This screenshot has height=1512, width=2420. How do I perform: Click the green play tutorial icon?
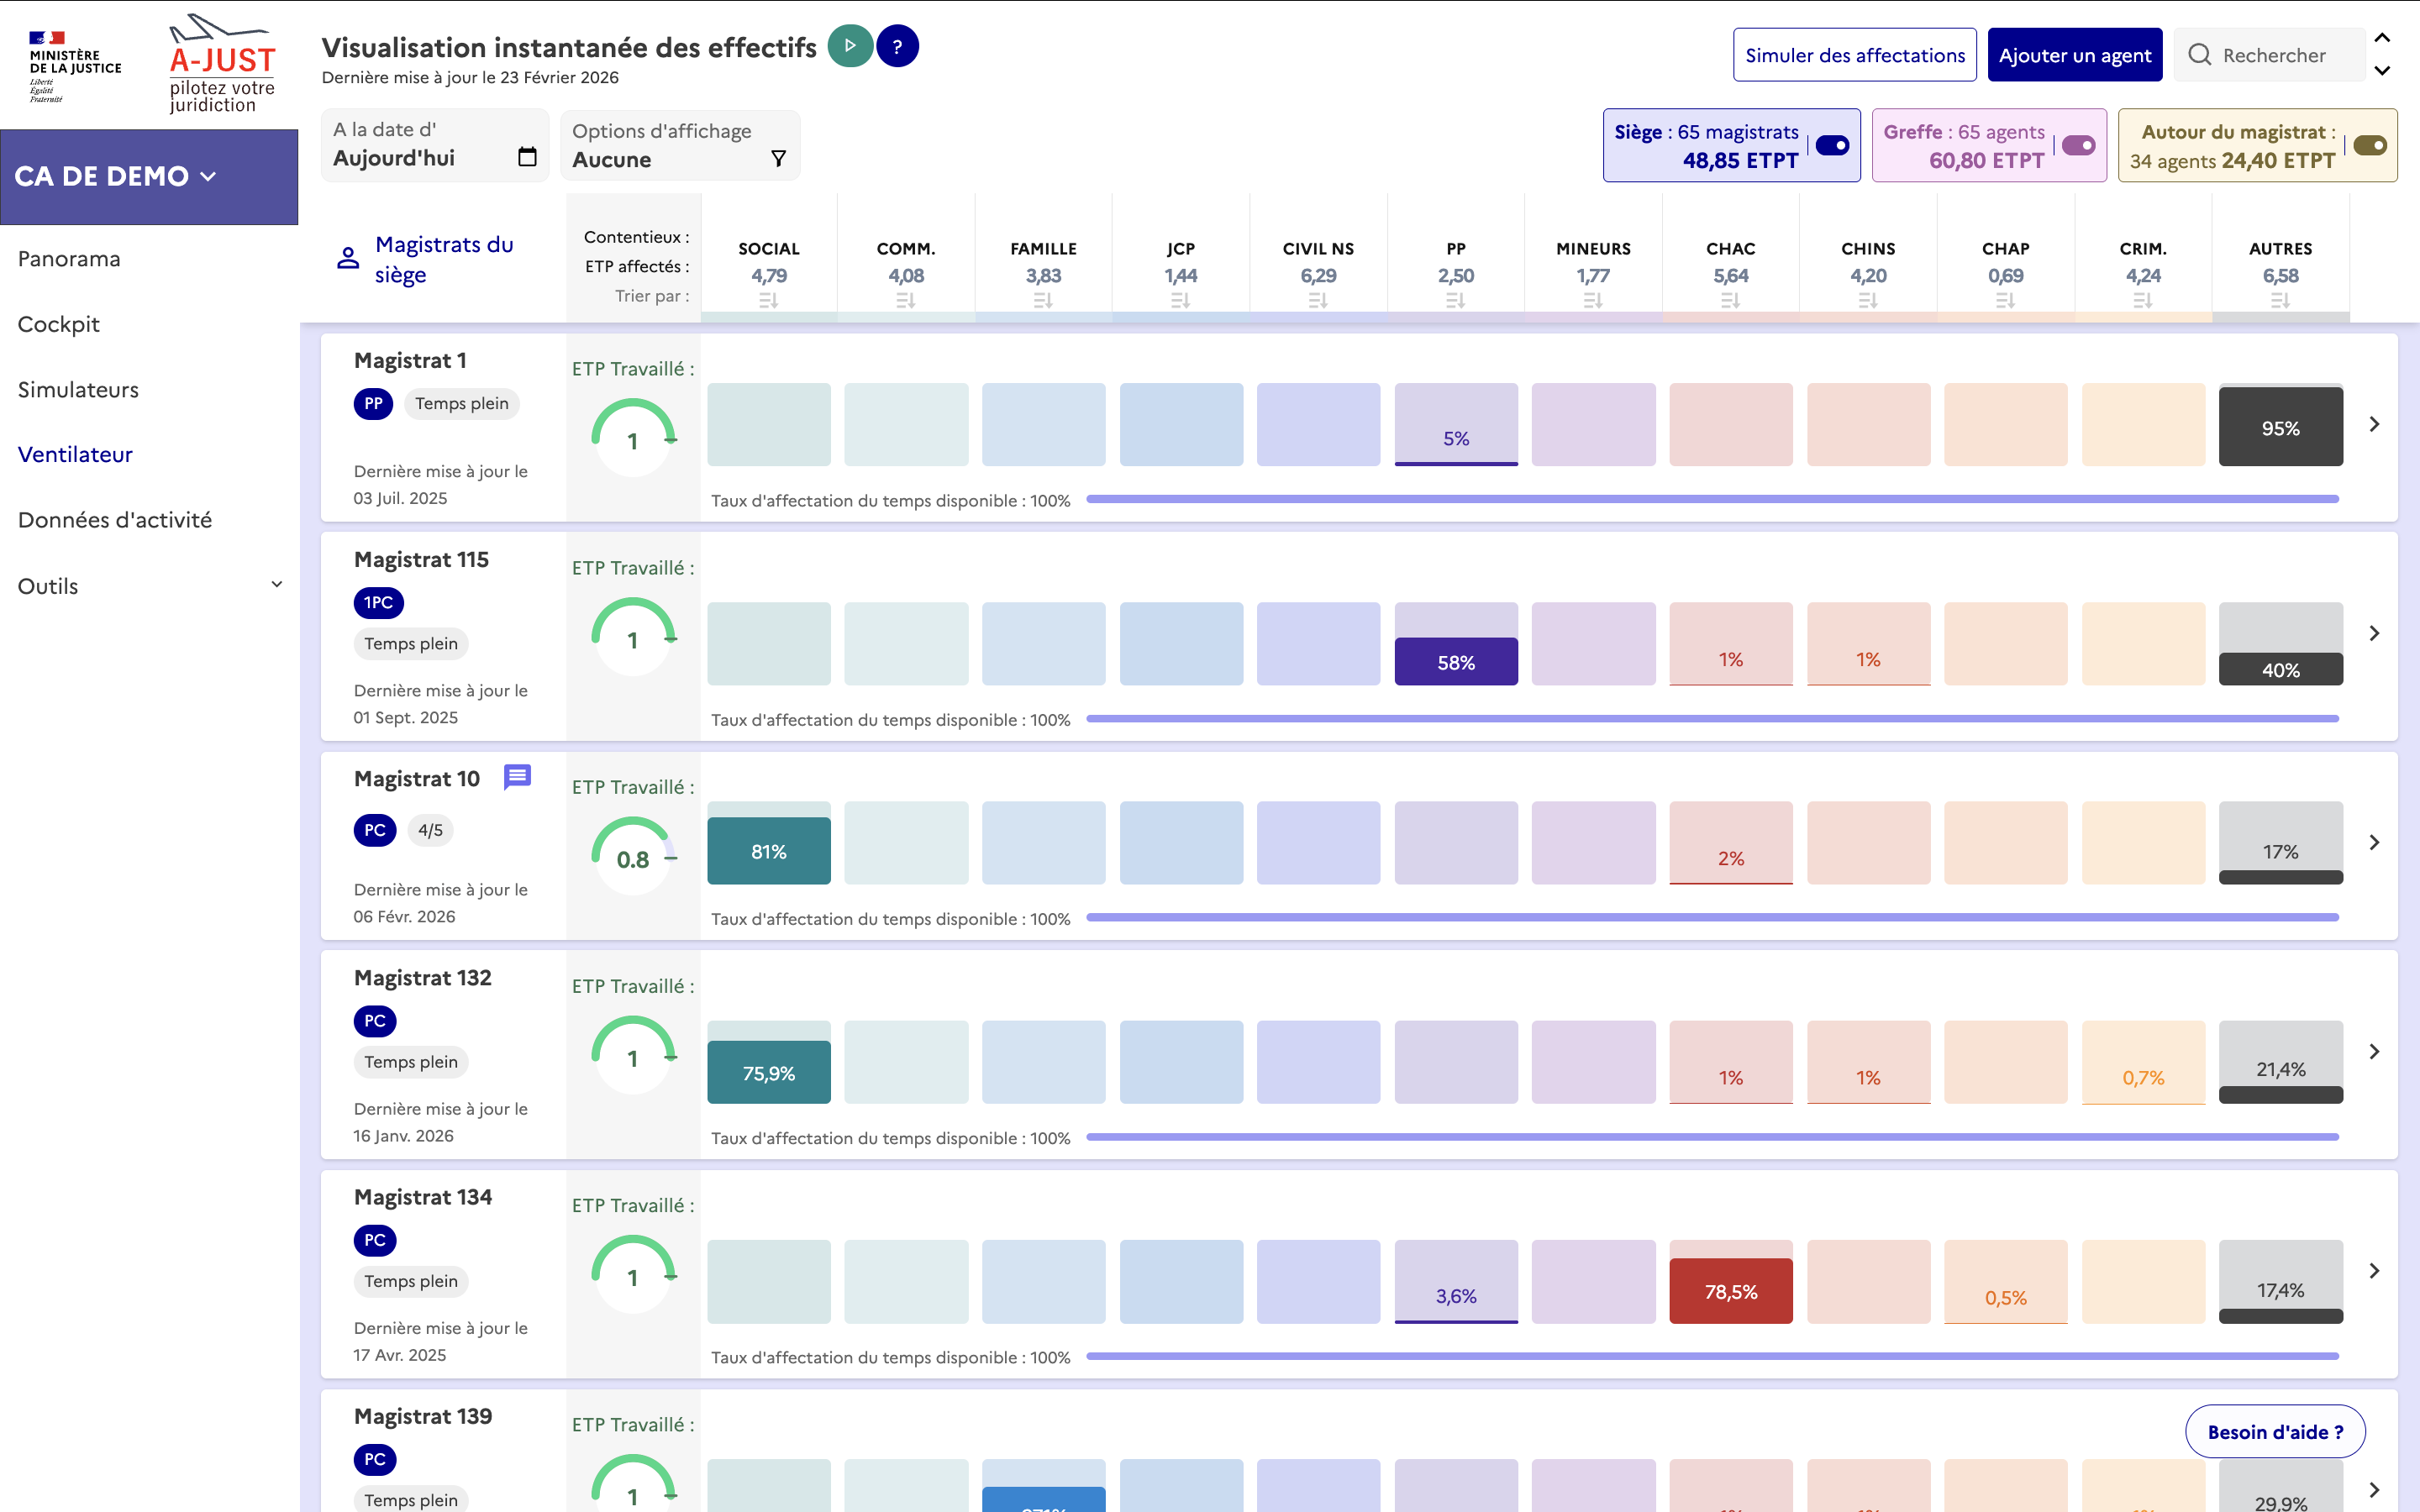850,46
